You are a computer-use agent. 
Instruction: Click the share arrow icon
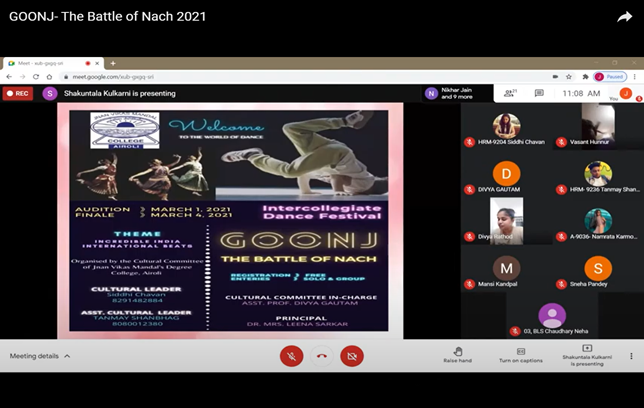(x=624, y=17)
